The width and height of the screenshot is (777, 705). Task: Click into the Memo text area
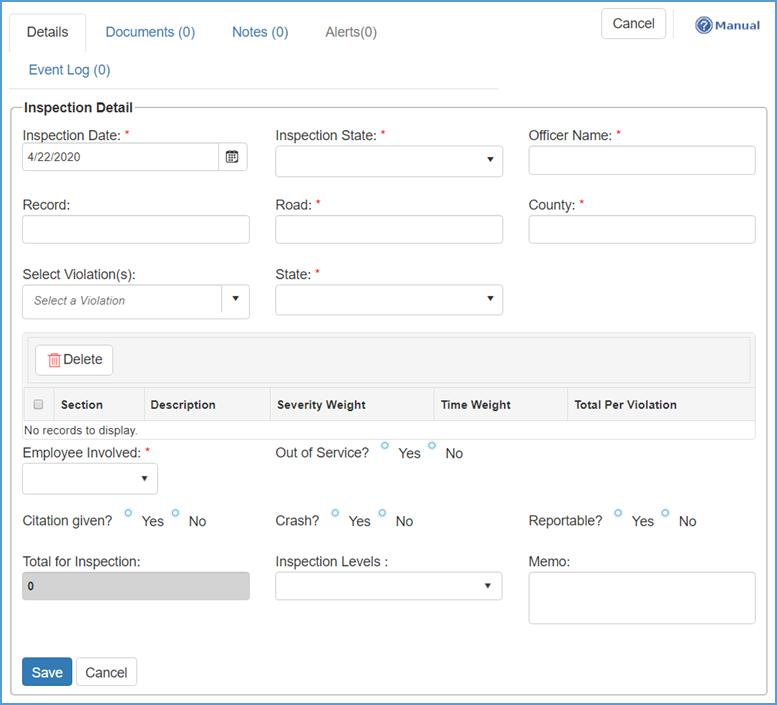coord(642,598)
